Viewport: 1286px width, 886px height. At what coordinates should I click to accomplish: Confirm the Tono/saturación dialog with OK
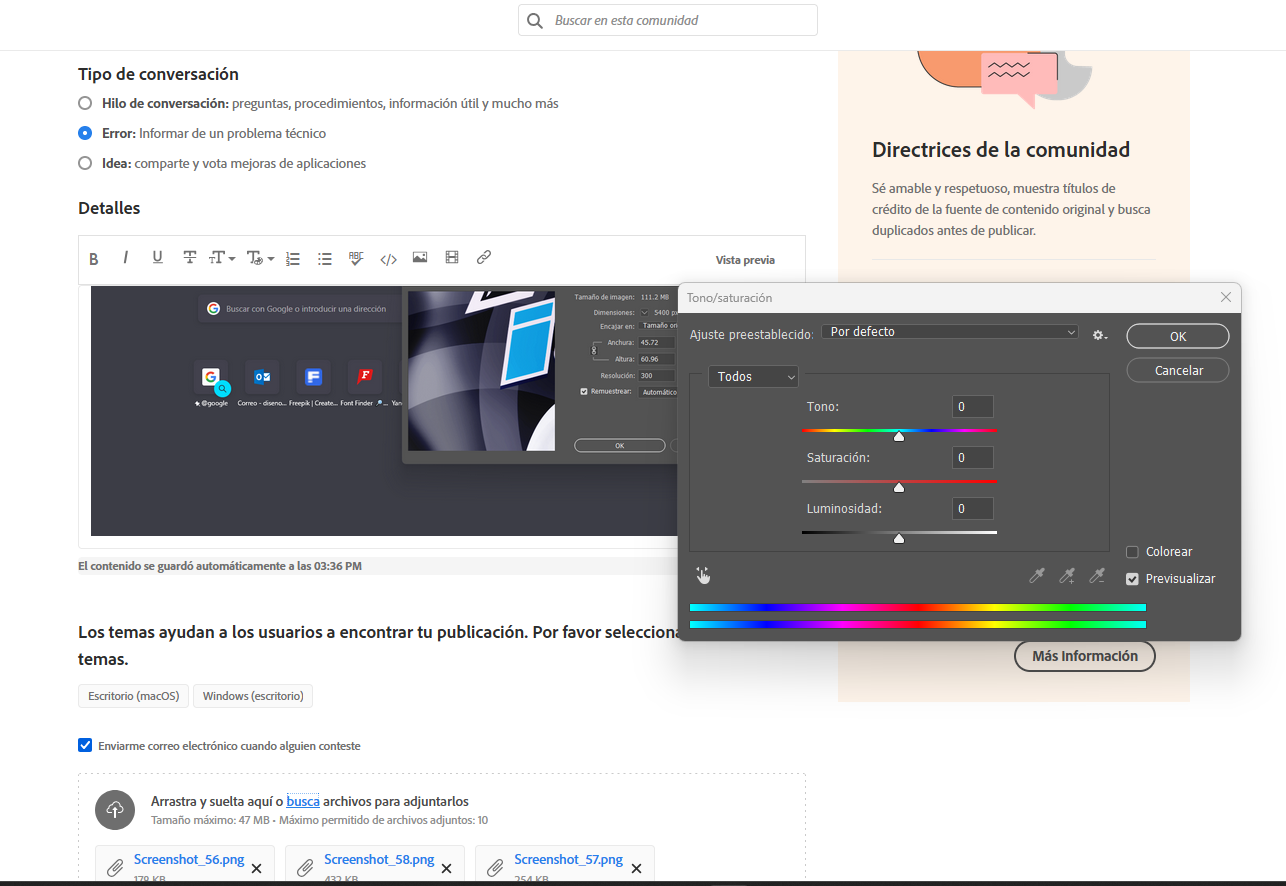click(x=1177, y=336)
